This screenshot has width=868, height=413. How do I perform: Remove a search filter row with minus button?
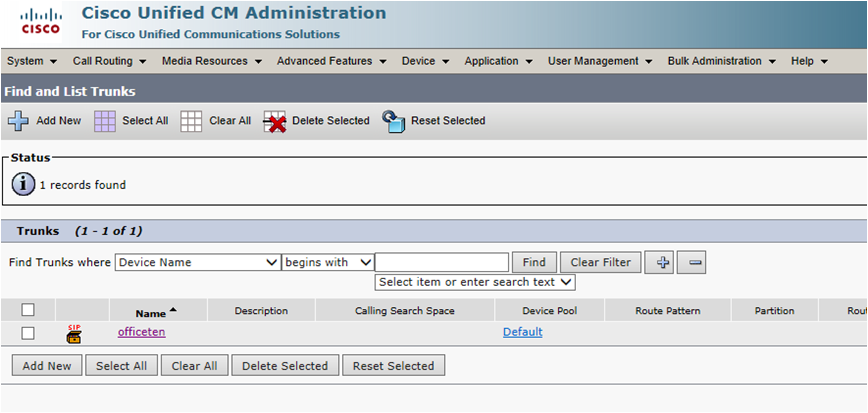[x=691, y=262]
